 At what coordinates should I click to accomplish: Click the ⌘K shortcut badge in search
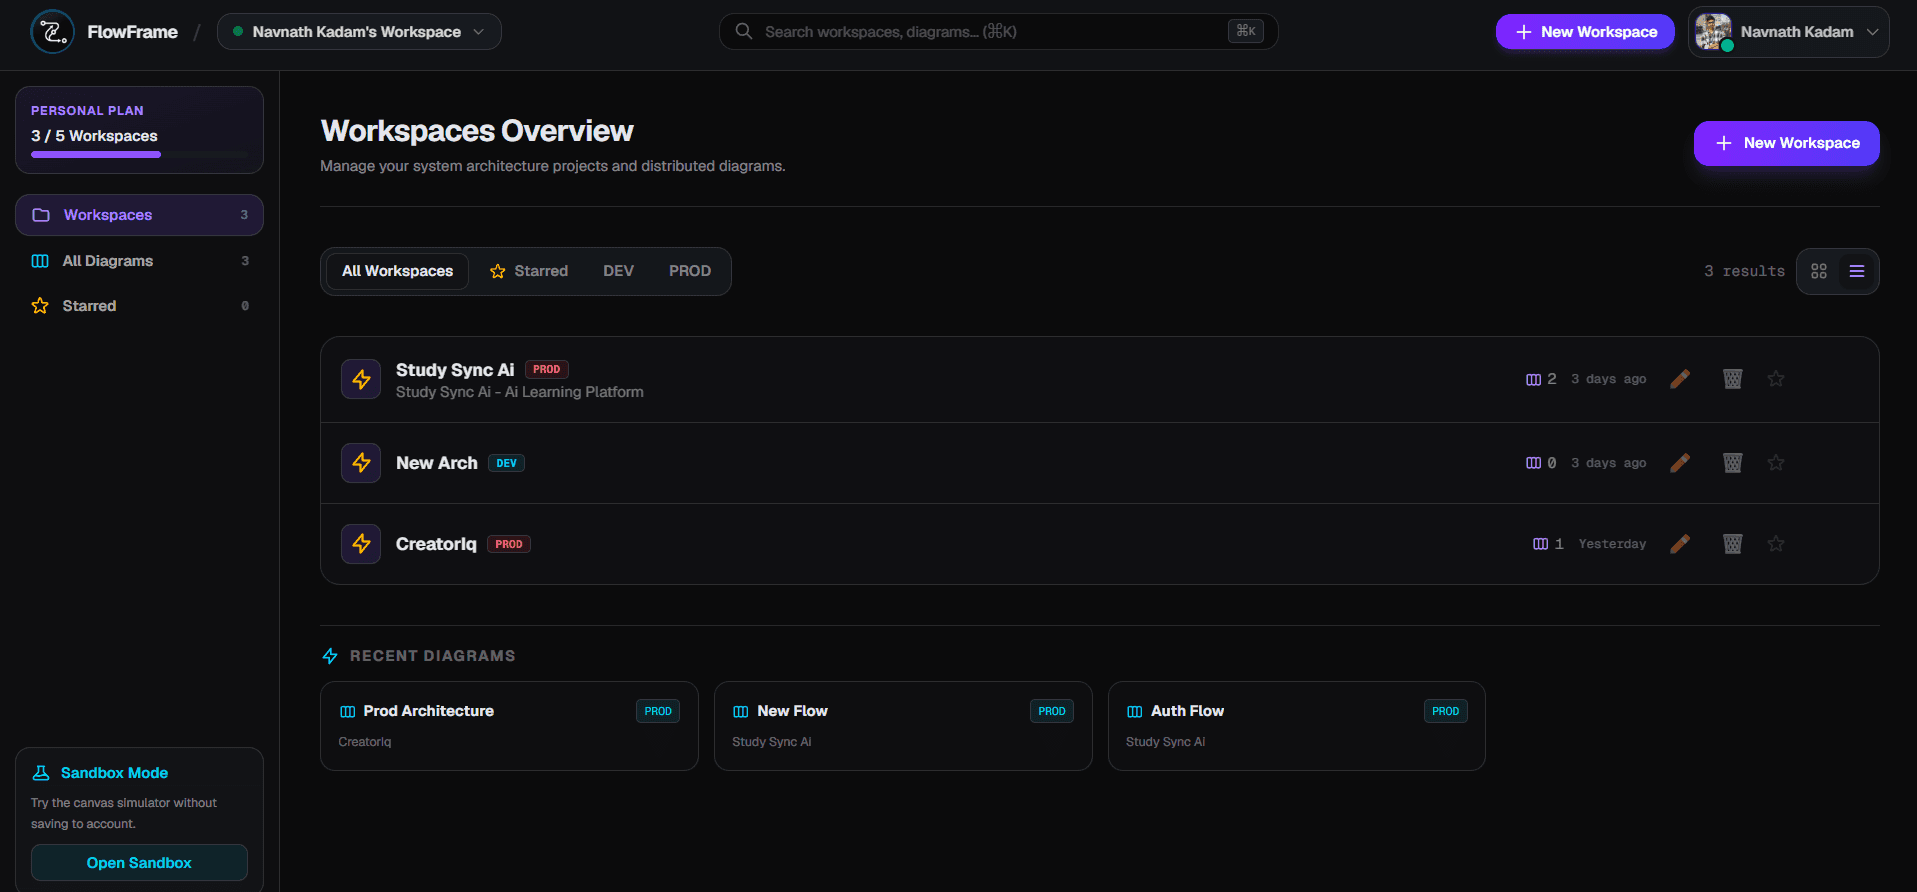click(1246, 31)
